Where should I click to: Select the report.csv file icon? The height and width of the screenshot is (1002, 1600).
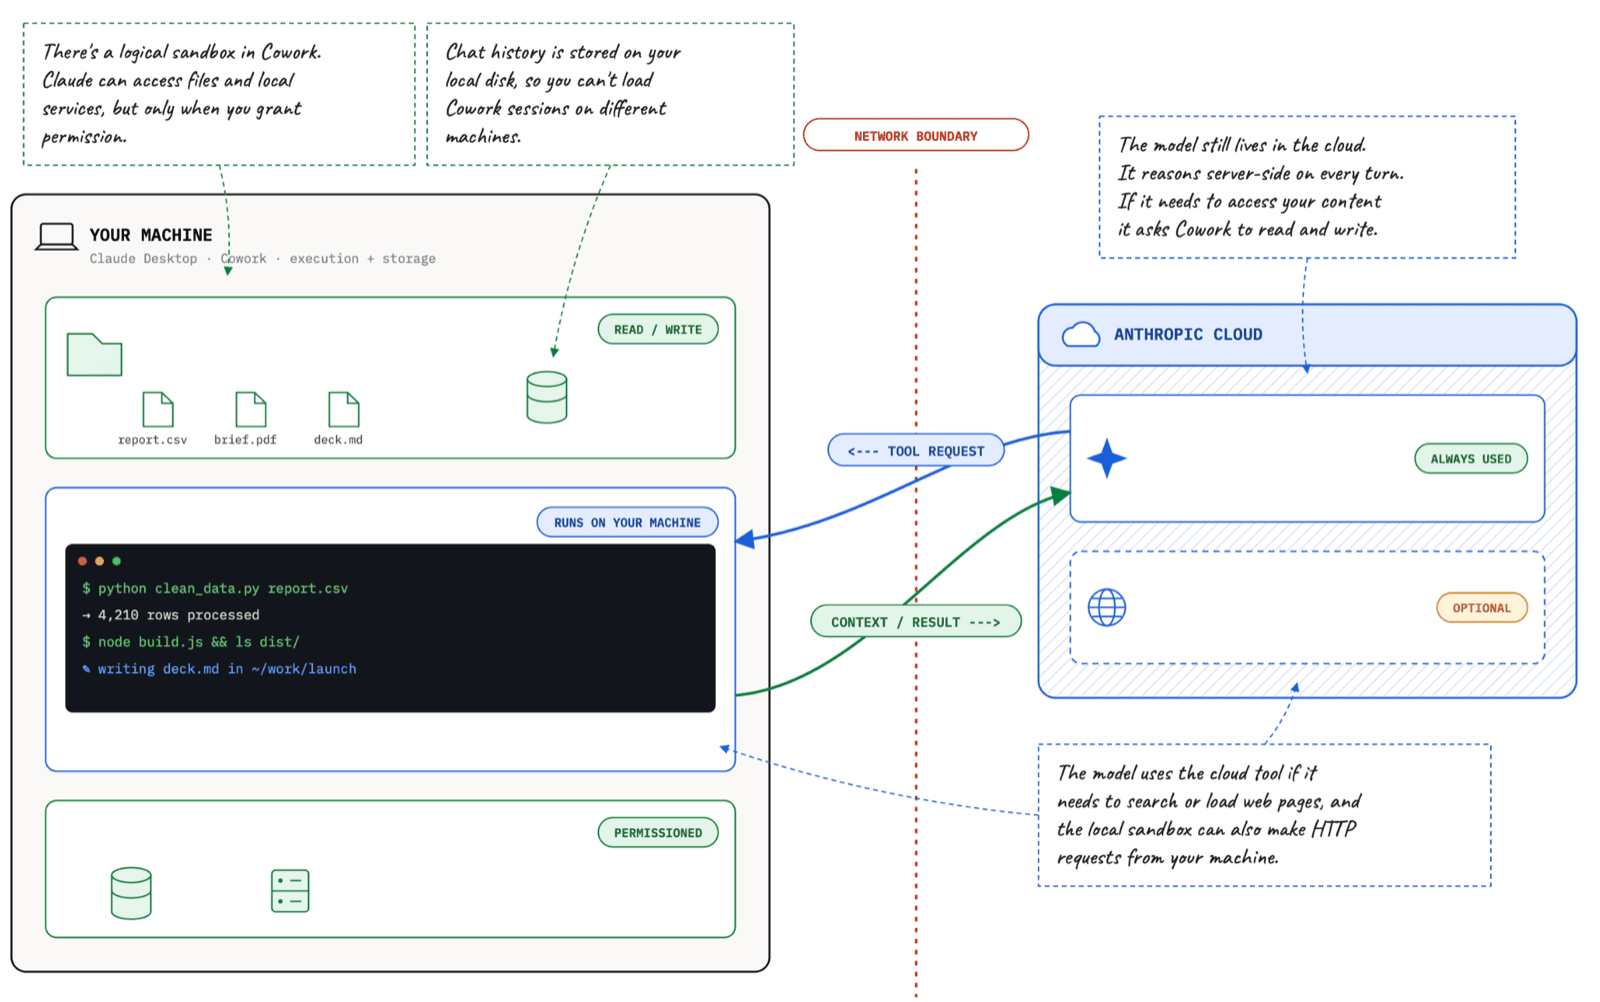(157, 409)
